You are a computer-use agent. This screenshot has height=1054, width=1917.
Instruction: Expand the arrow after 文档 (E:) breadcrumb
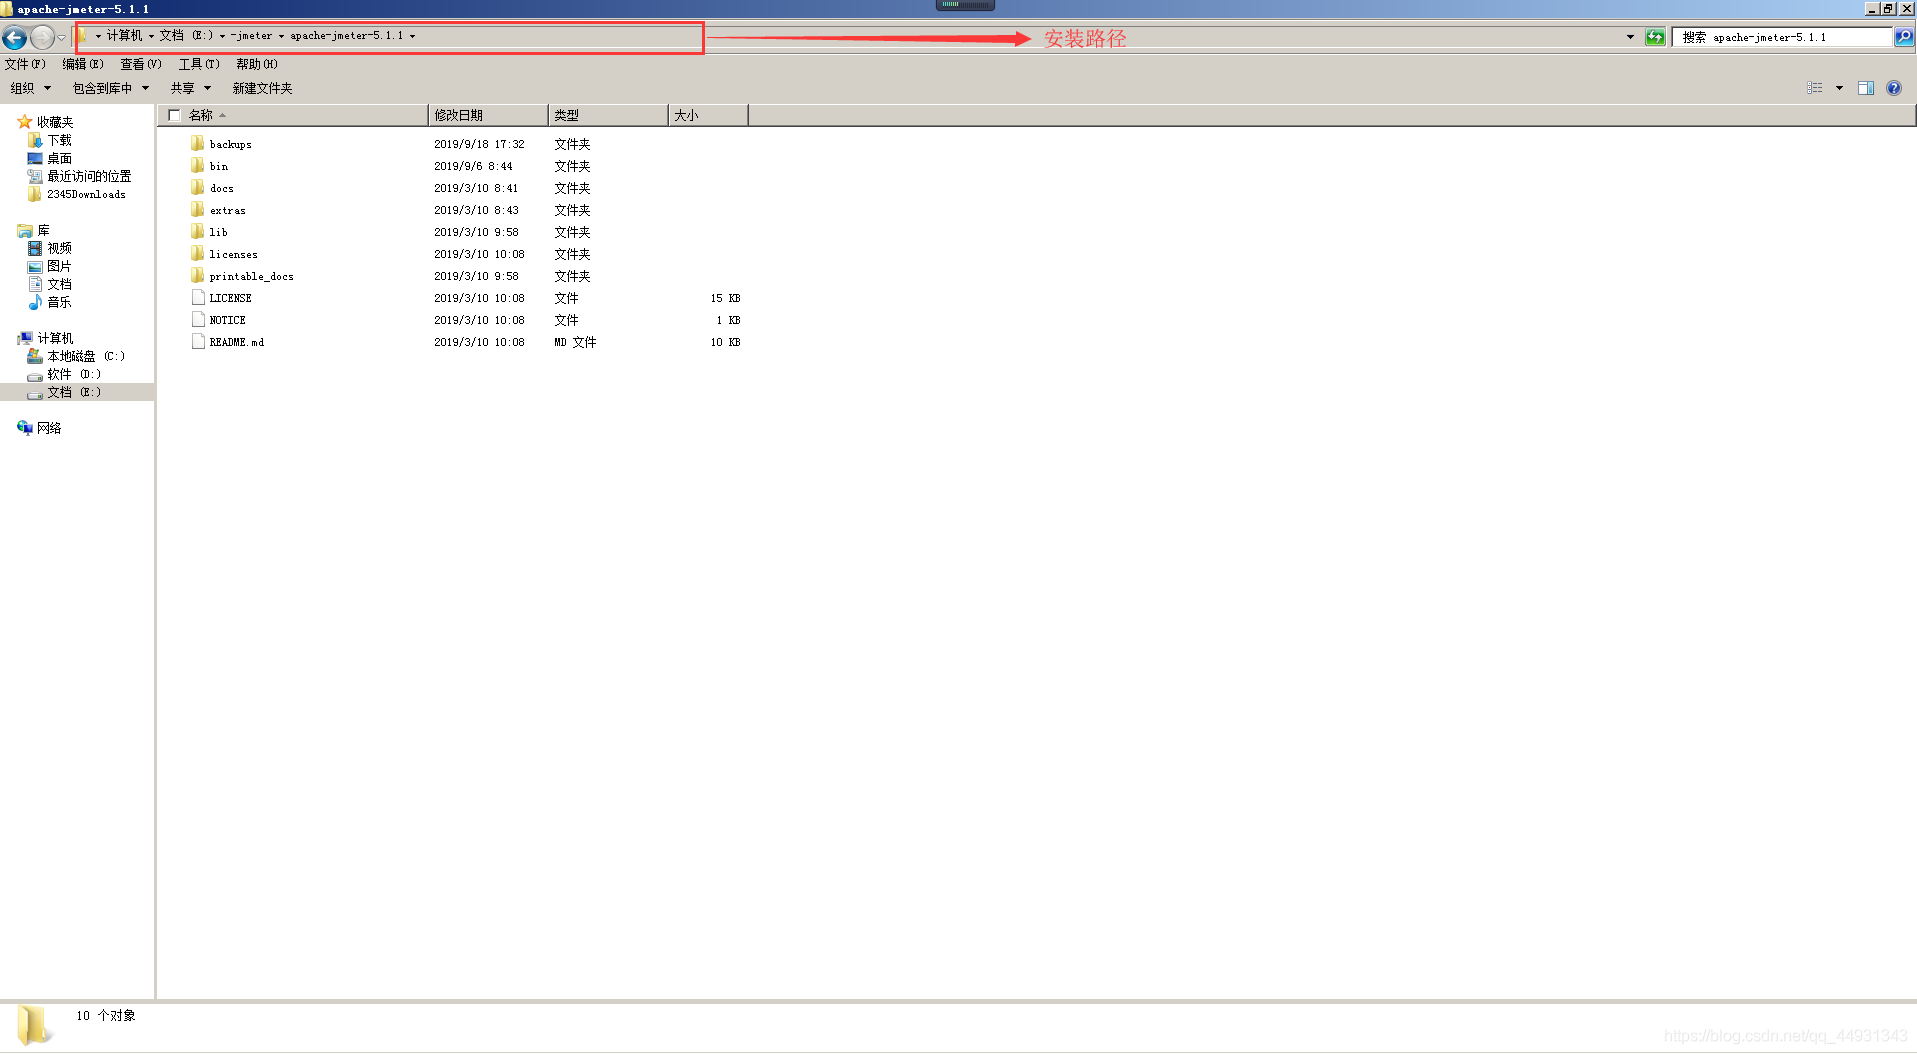pyautogui.click(x=222, y=36)
